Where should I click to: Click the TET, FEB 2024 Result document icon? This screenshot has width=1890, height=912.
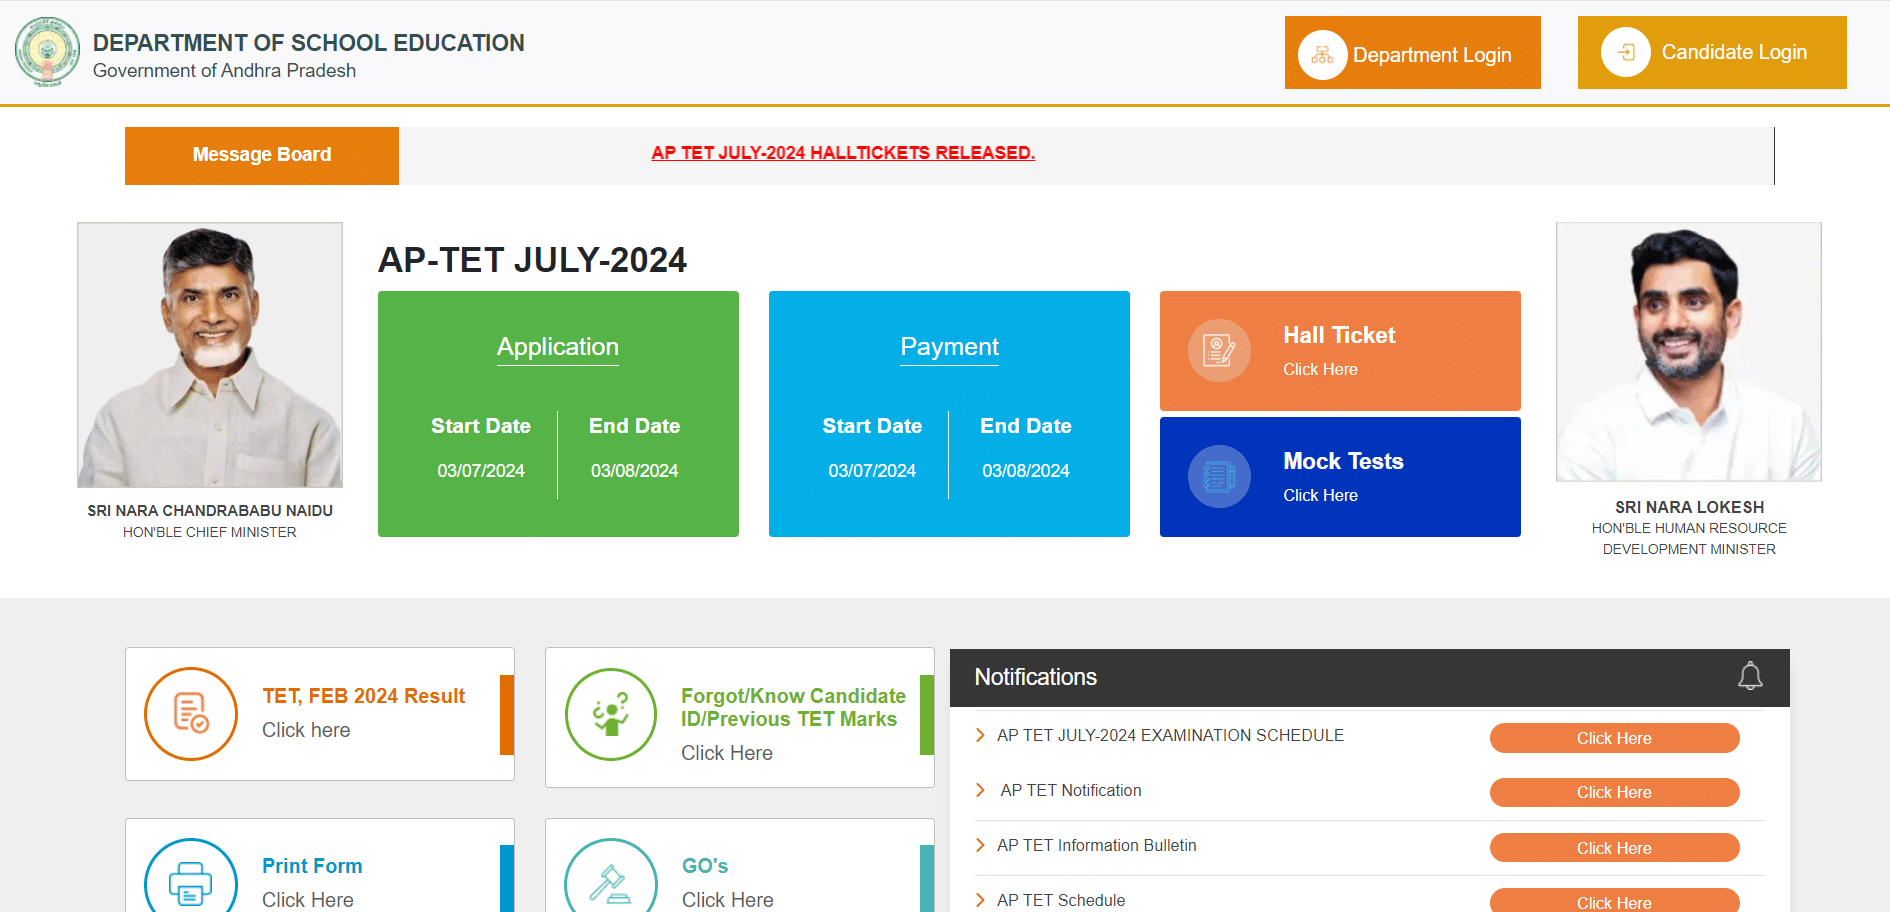(191, 714)
